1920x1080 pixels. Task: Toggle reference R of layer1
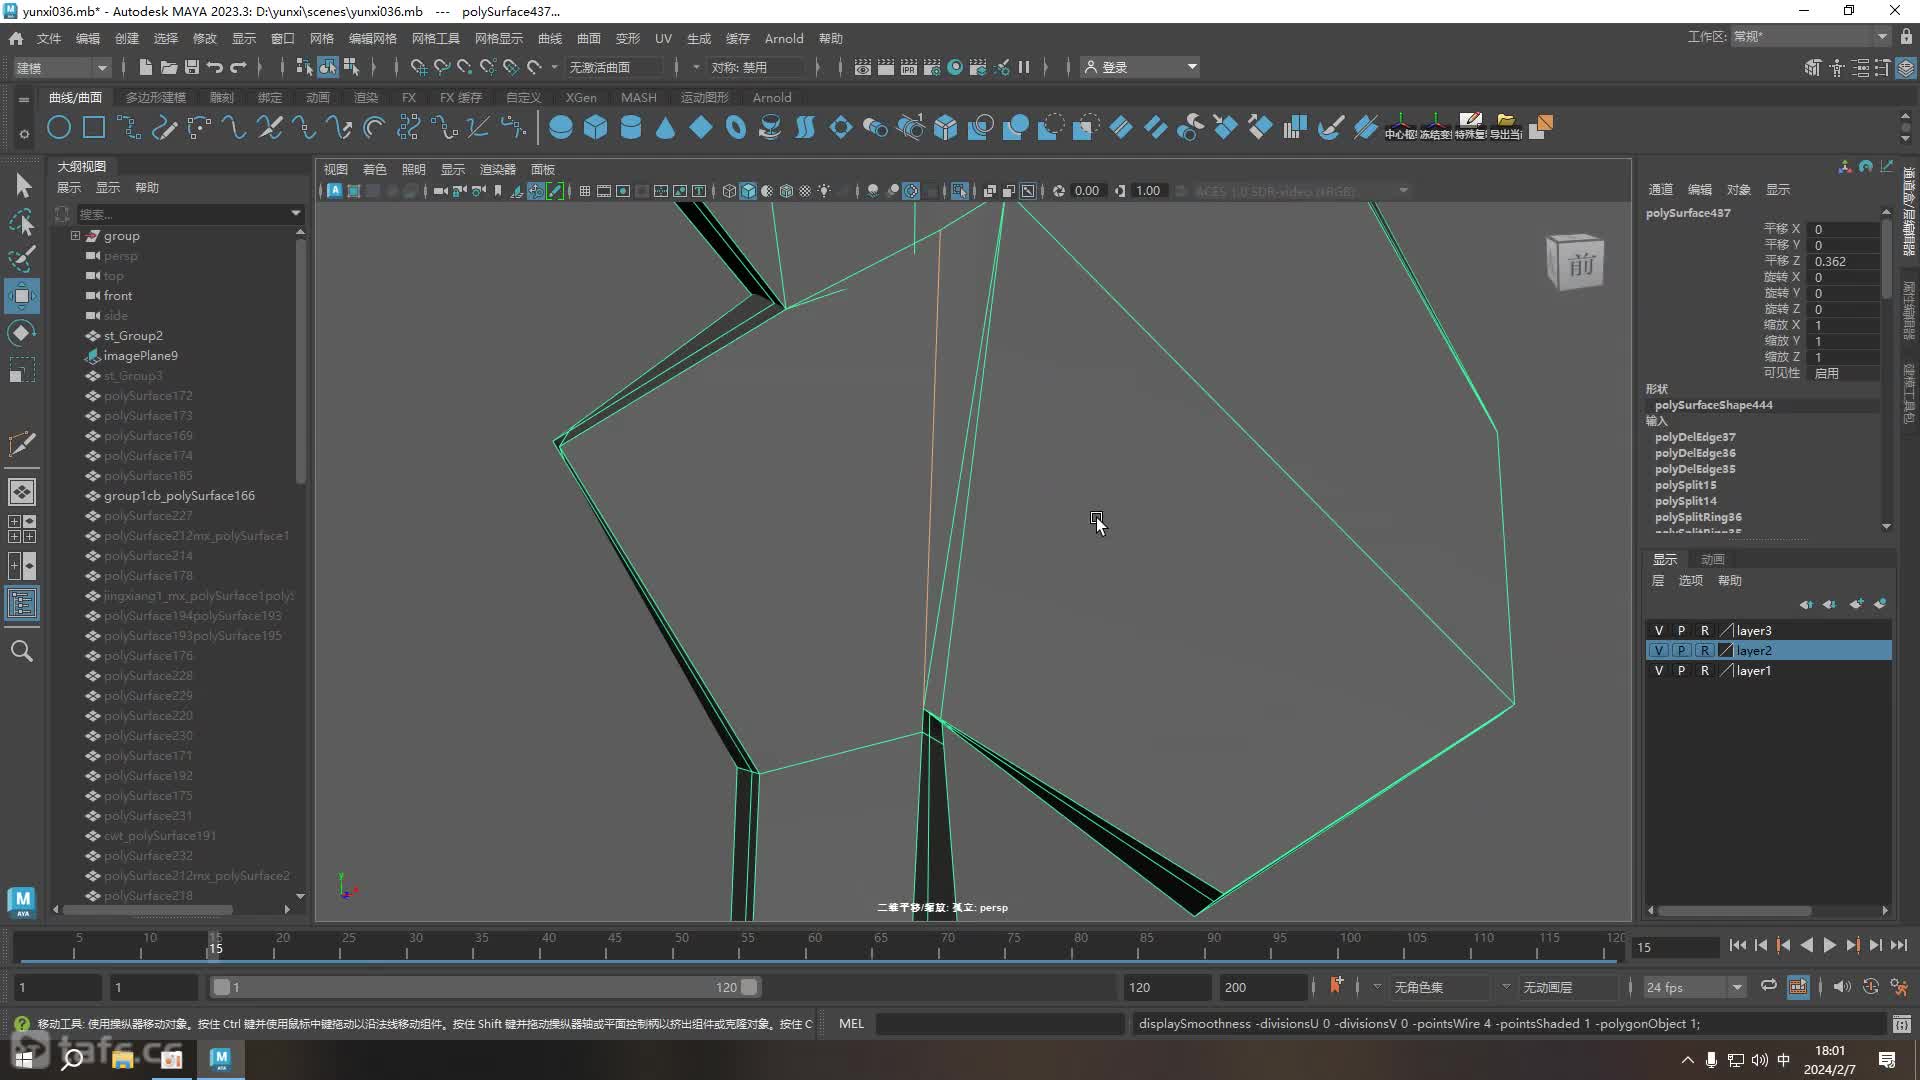tap(1704, 671)
